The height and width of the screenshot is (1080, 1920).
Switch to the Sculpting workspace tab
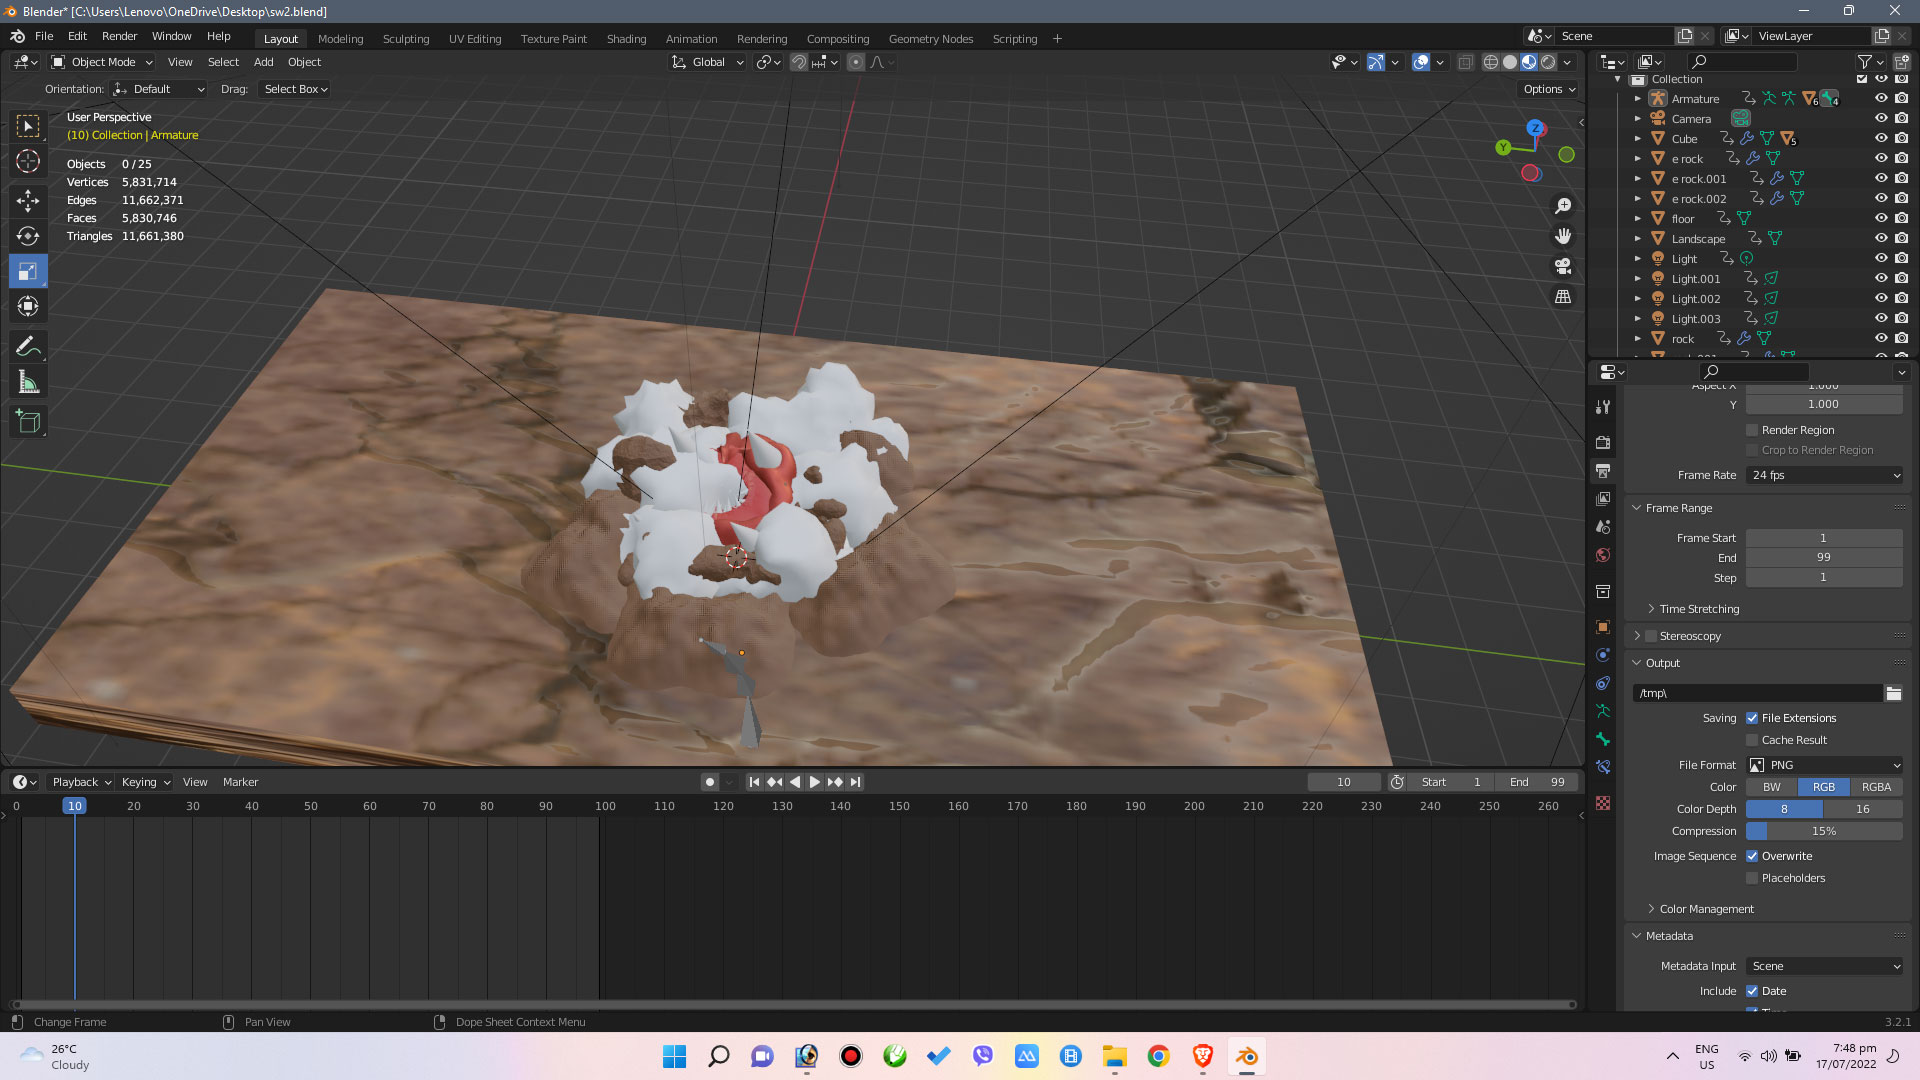[406, 39]
